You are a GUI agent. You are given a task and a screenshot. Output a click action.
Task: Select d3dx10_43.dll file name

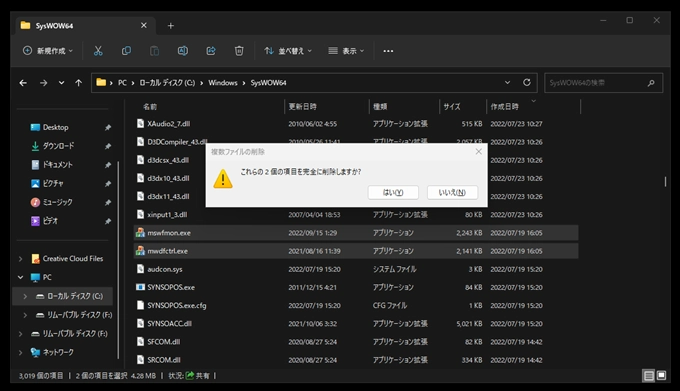click(168, 178)
